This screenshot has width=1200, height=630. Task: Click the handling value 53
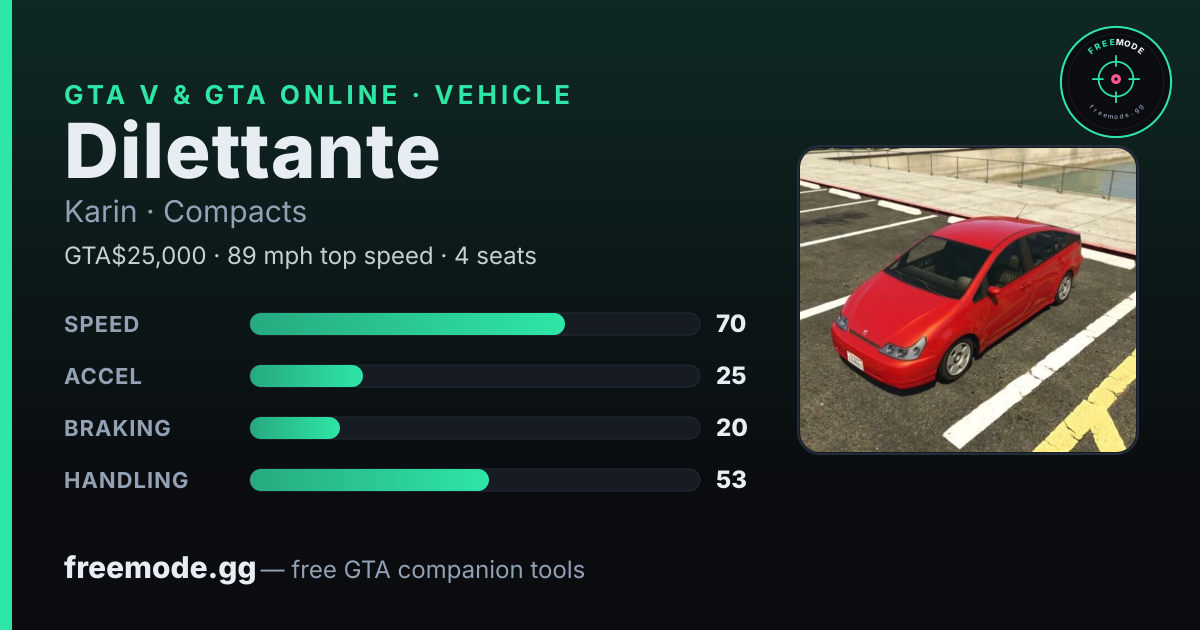point(731,480)
